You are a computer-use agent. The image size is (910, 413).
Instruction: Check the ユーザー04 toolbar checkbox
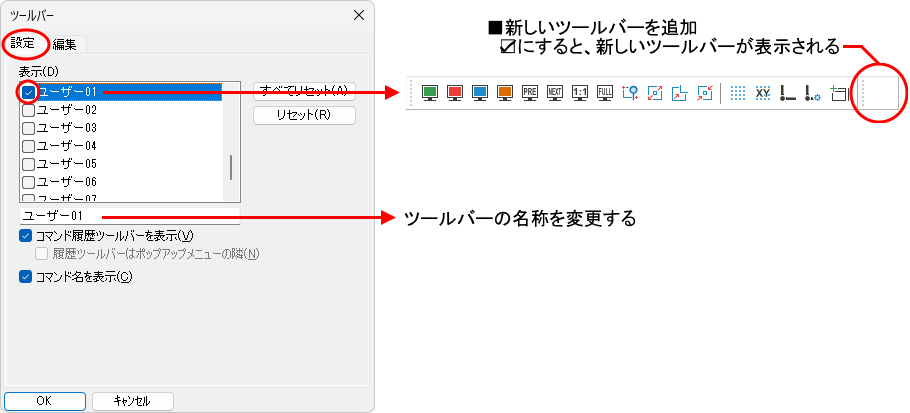pyautogui.click(x=28, y=146)
